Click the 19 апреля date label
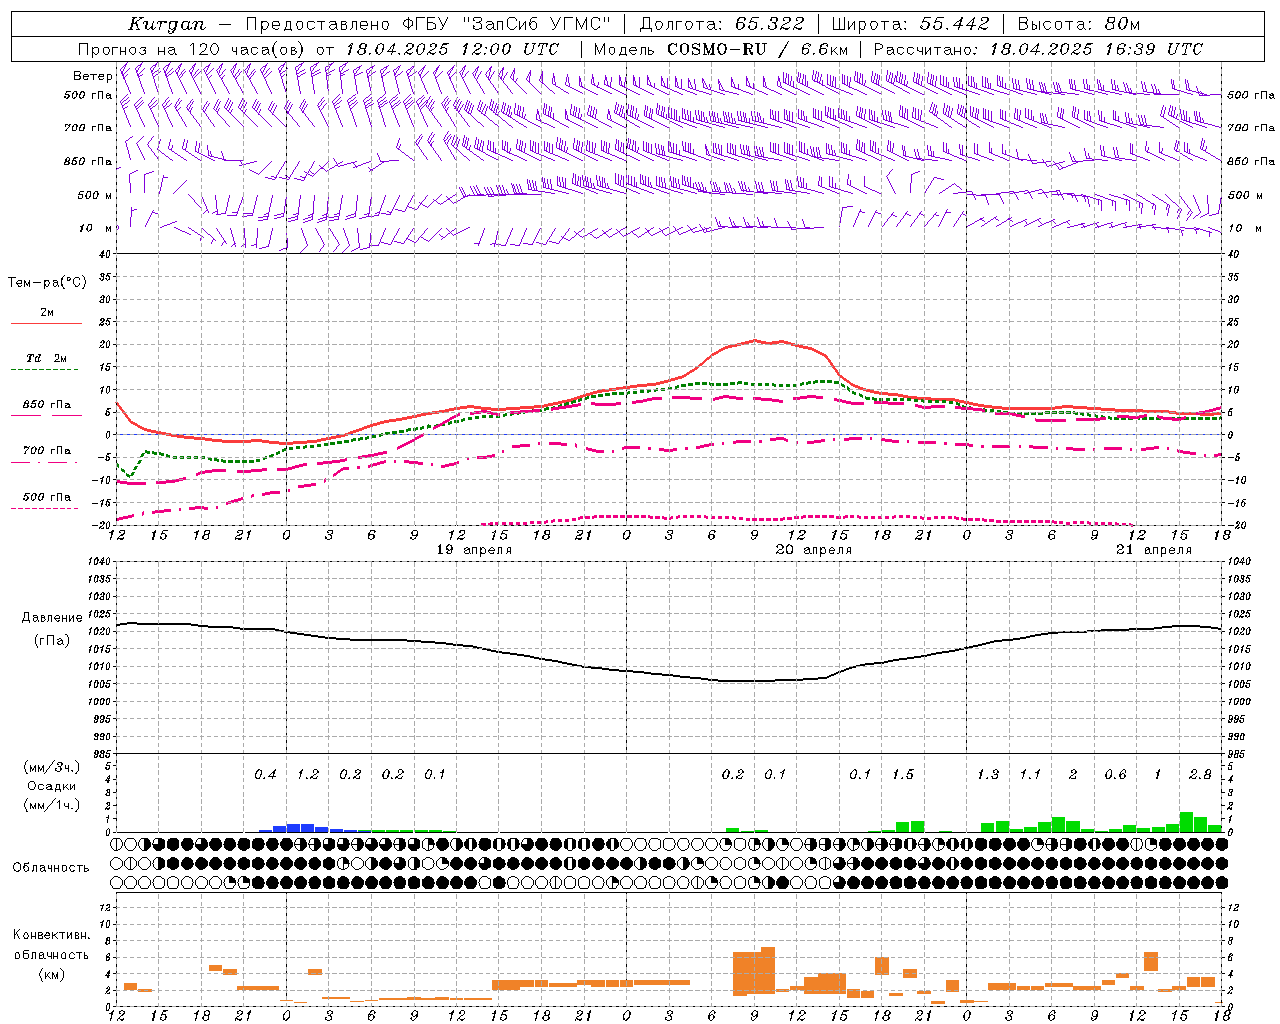The width and height of the screenshot is (1280, 1024). coord(474,550)
